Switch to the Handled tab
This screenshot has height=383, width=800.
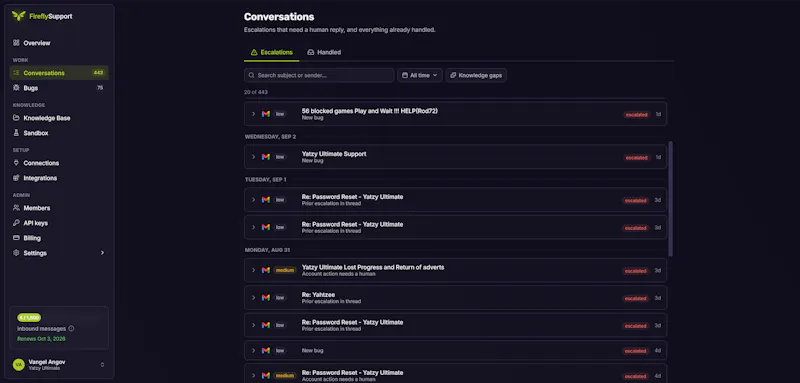click(x=324, y=52)
